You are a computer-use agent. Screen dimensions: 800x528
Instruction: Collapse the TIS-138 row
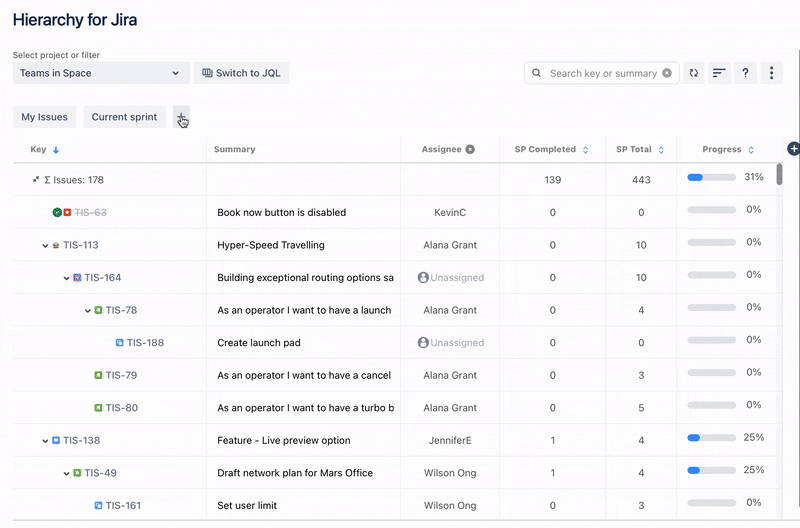click(x=45, y=441)
